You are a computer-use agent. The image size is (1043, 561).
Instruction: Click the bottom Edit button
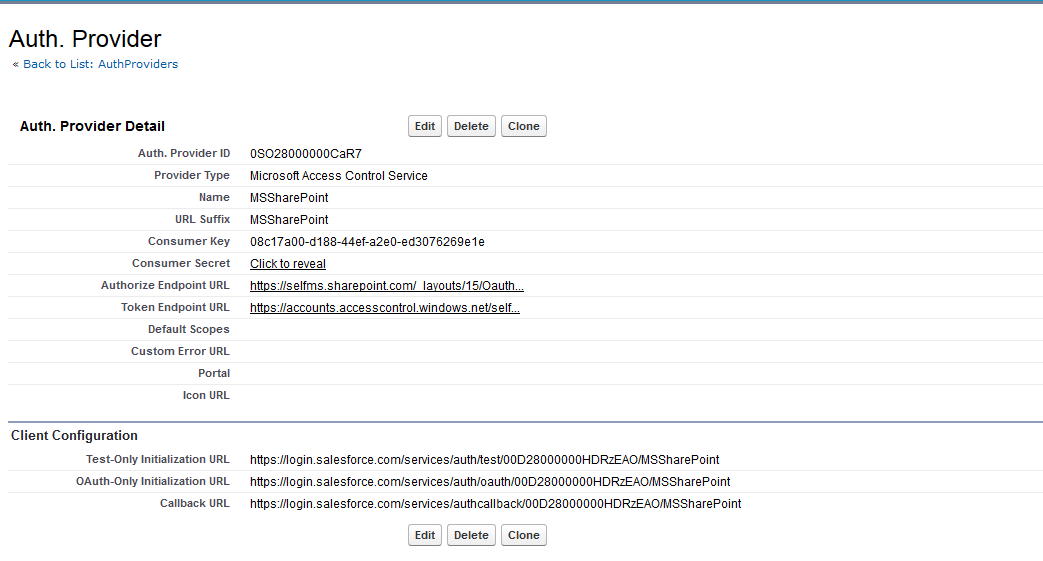click(424, 534)
